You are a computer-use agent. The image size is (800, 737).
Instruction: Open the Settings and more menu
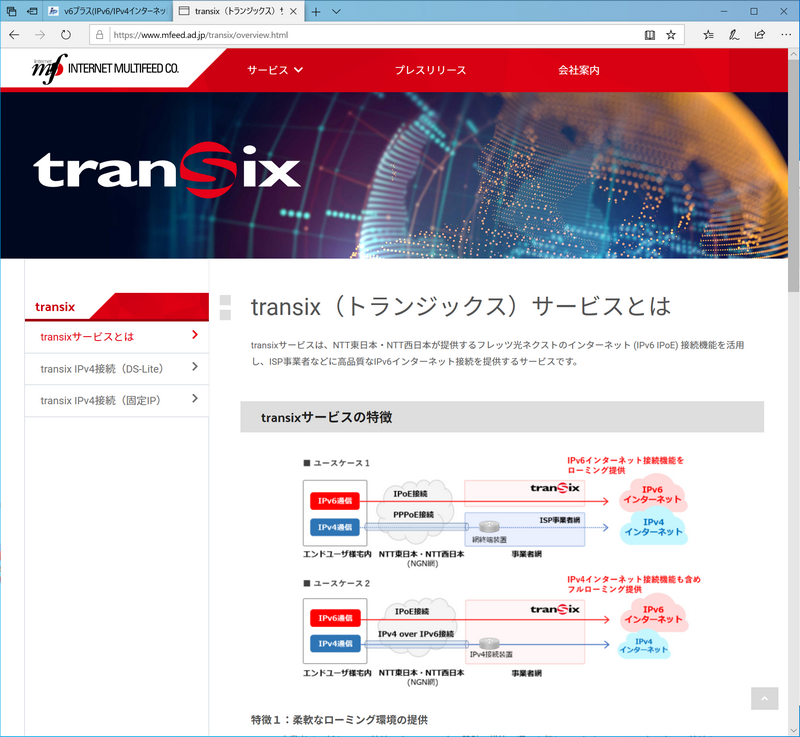pyautogui.click(x=787, y=34)
